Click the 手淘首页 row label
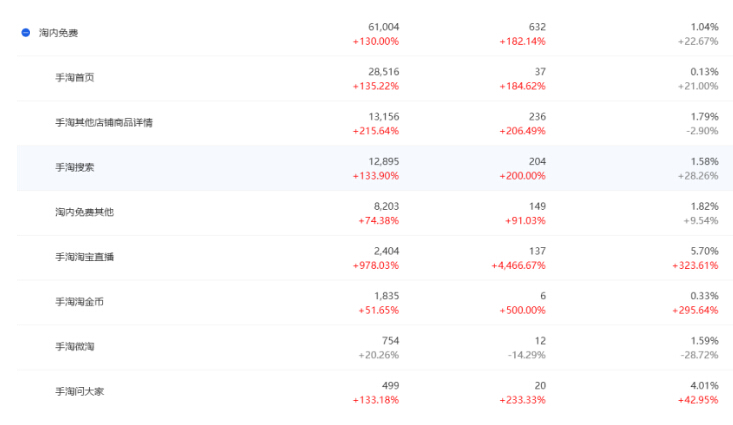This screenshot has height=425, width=733. point(74,77)
